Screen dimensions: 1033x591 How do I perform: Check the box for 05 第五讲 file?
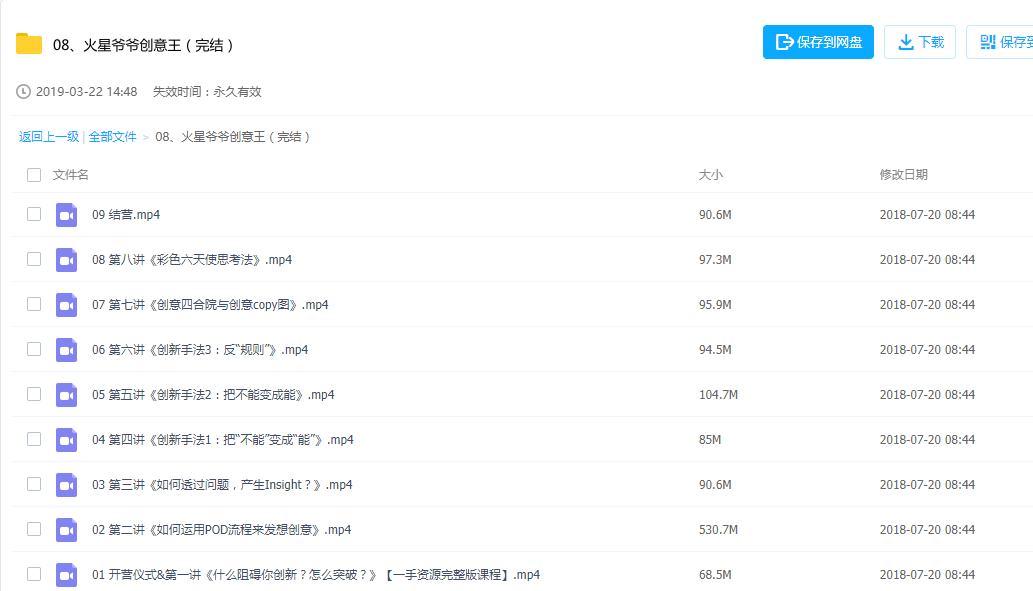(x=34, y=394)
